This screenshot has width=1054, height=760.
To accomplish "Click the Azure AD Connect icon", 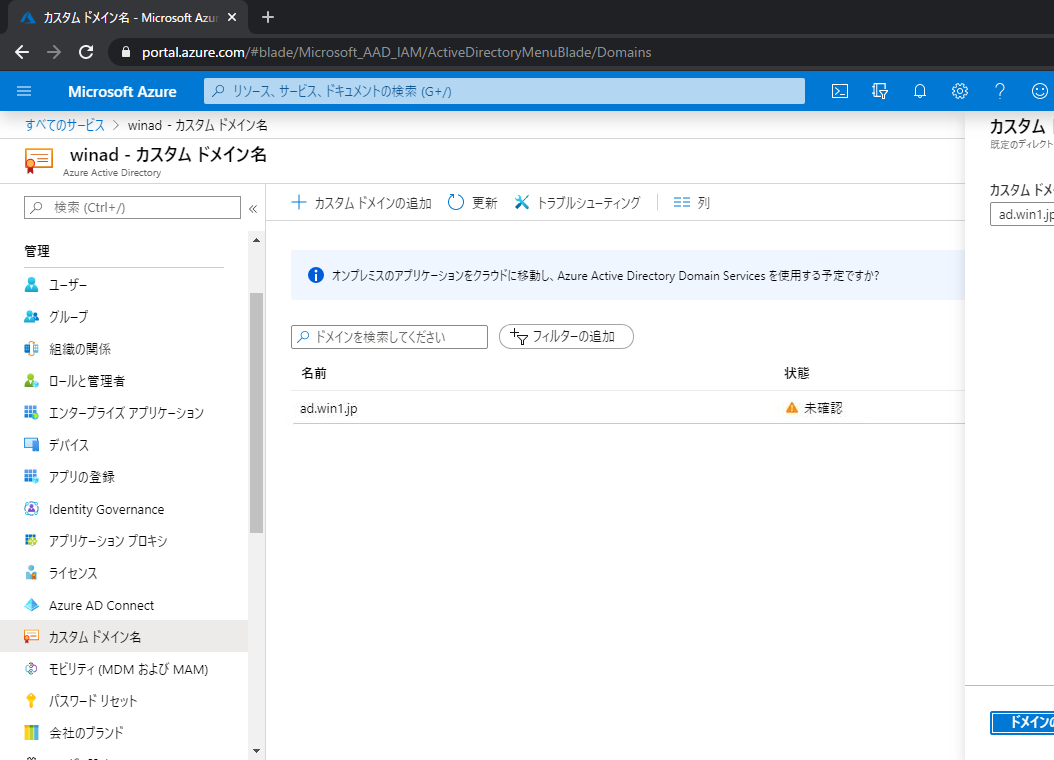I will (32, 605).
